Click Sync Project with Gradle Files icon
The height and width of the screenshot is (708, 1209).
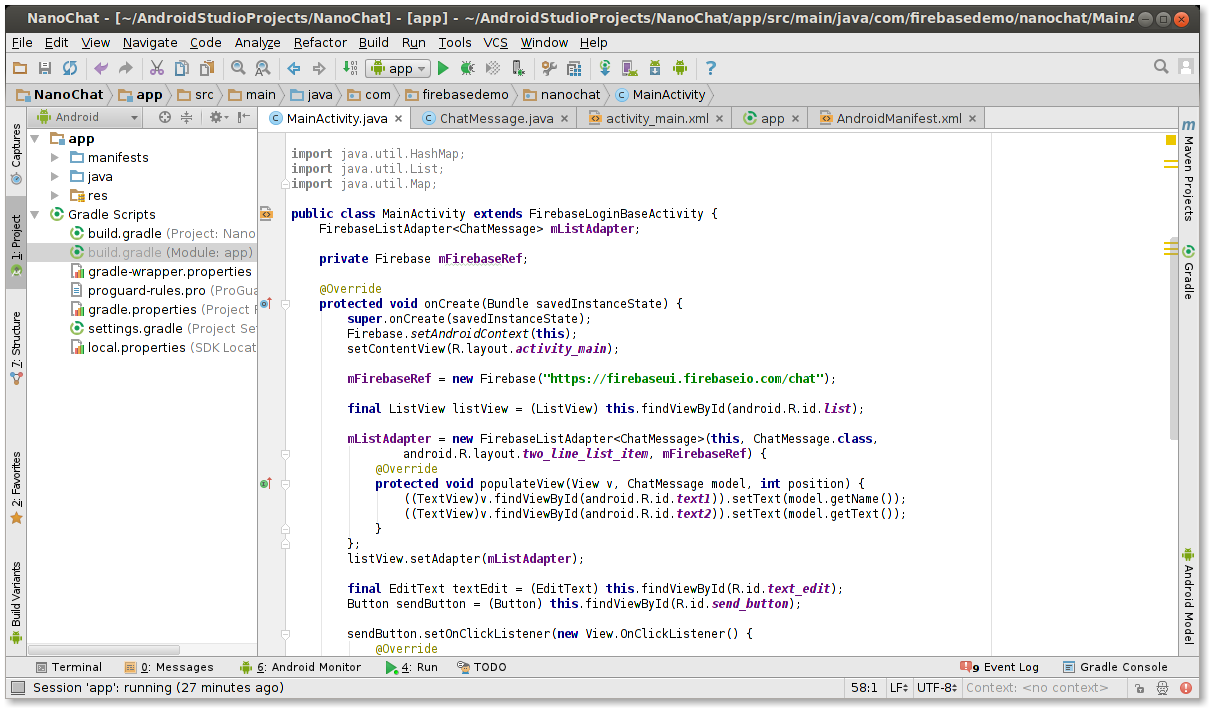coord(605,68)
